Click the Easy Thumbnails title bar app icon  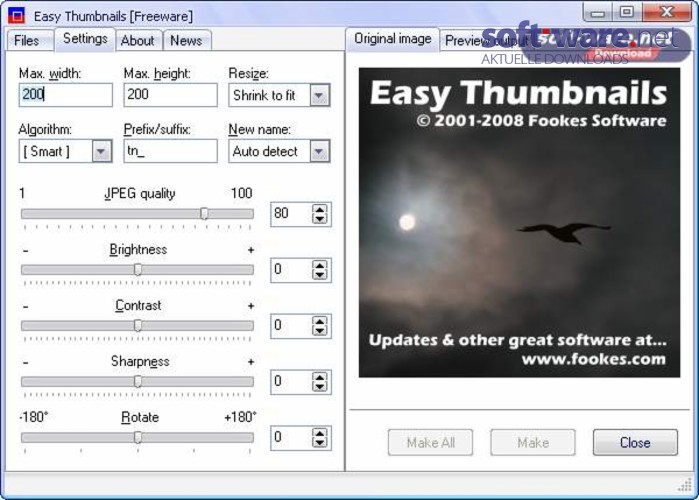click(17, 16)
